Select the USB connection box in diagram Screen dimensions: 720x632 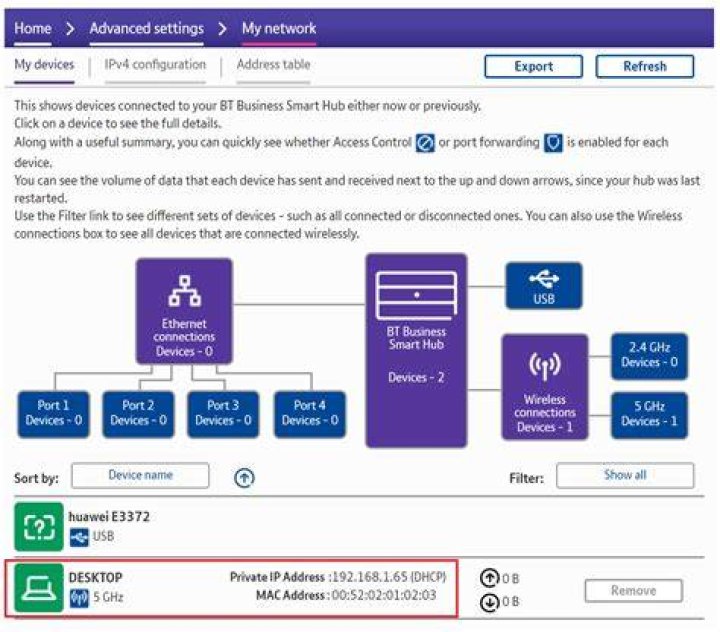click(544, 286)
